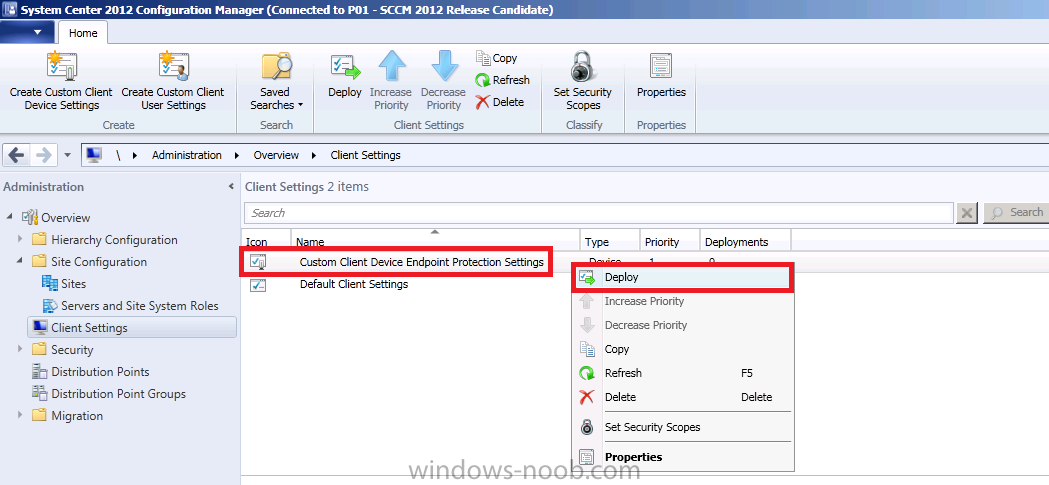Click in the Search input field
Screen dimensions: 1049x485
click(598, 213)
